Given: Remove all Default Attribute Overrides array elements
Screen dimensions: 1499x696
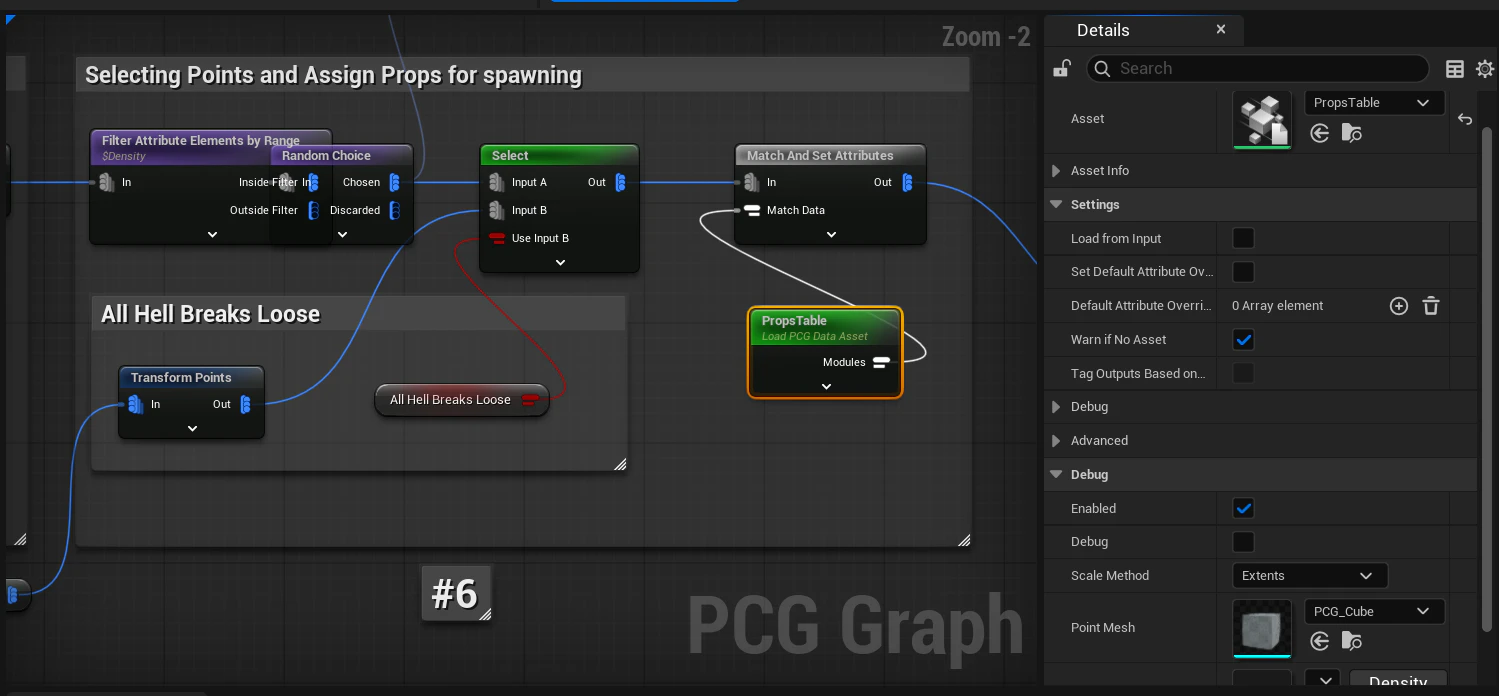Looking at the screenshot, I should (1431, 306).
